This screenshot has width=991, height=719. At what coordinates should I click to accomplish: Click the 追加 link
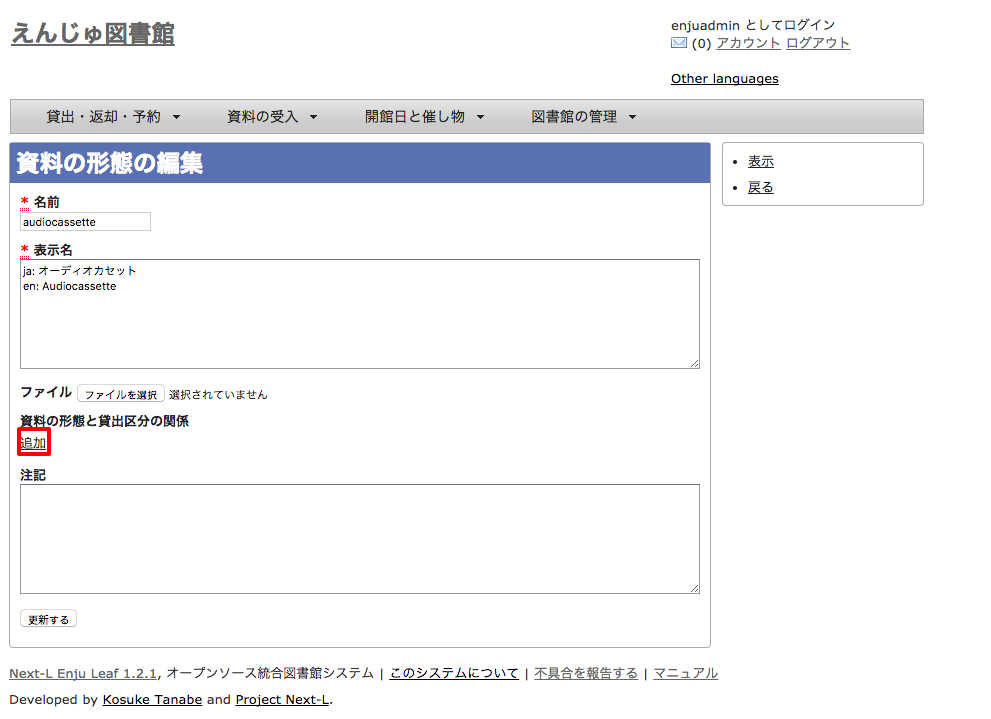coord(33,442)
